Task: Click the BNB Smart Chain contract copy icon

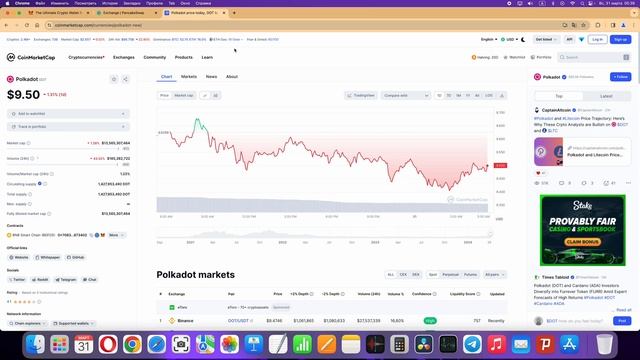Action: click(x=91, y=235)
